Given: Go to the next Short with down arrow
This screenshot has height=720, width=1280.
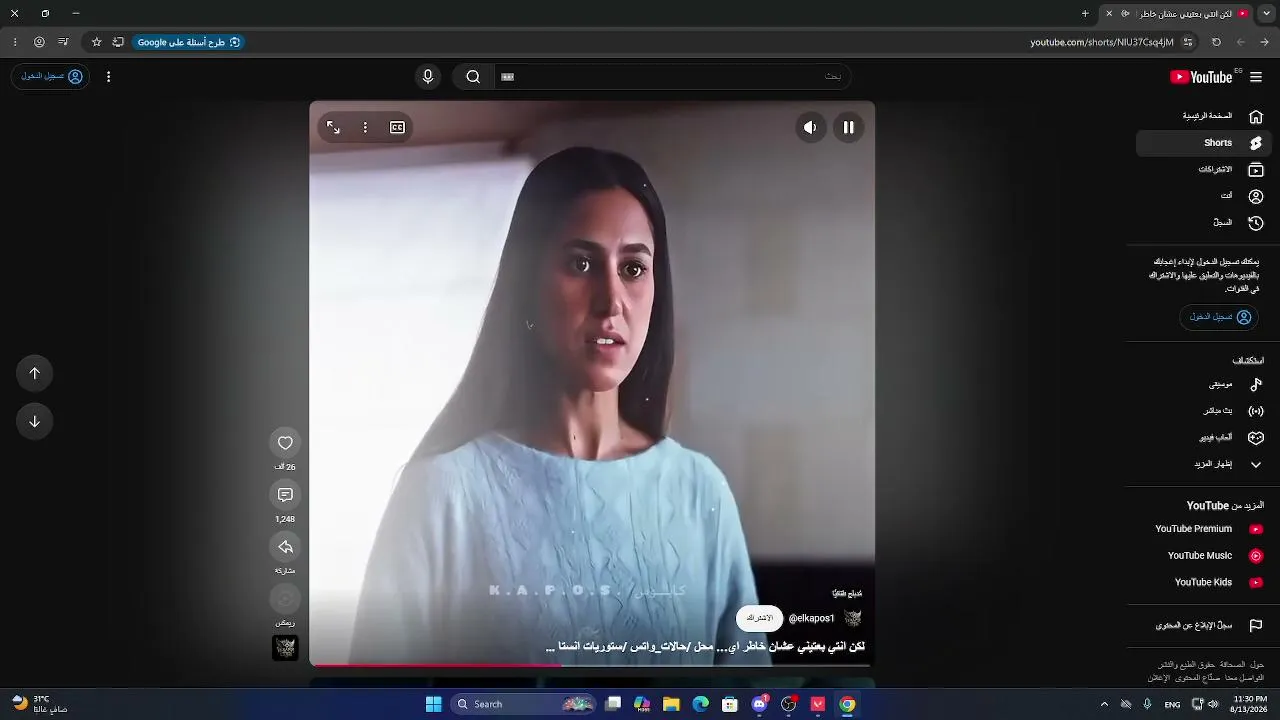Looking at the screenshot, I should tap(34, 421).
